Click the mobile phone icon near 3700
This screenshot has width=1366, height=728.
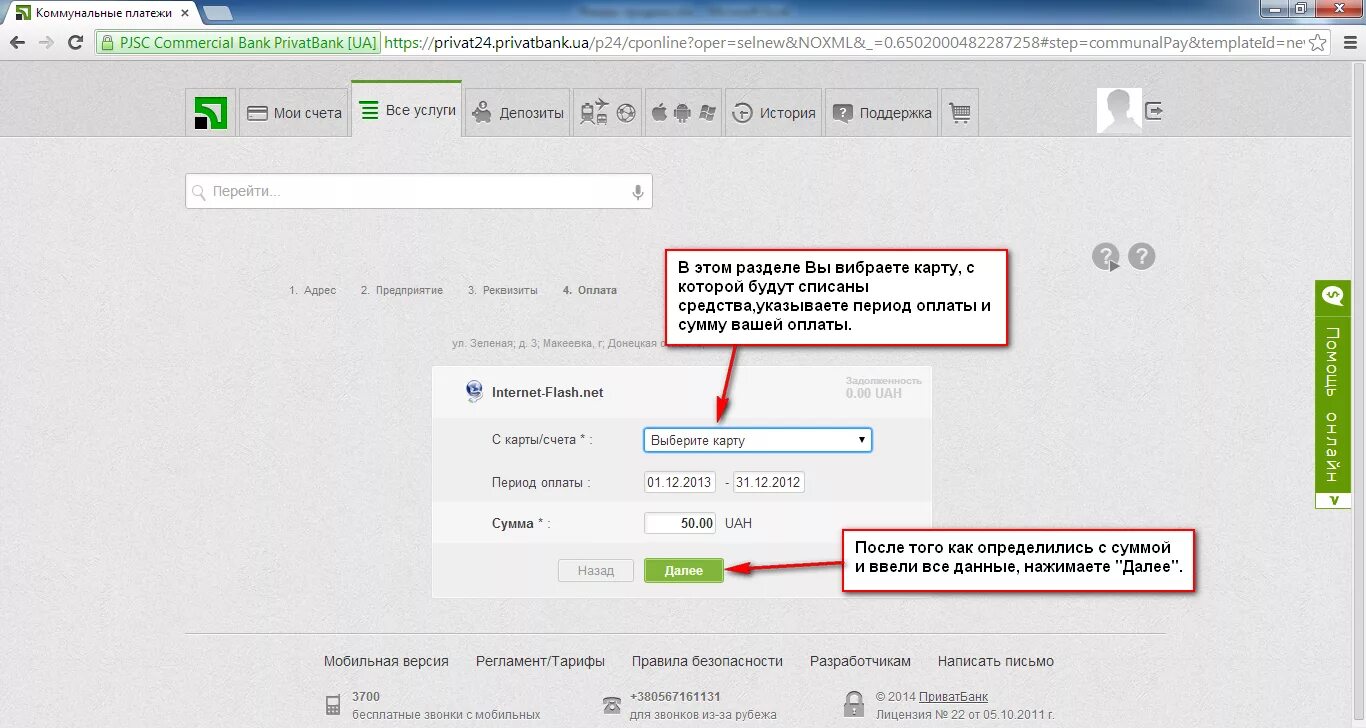(333, 705)
